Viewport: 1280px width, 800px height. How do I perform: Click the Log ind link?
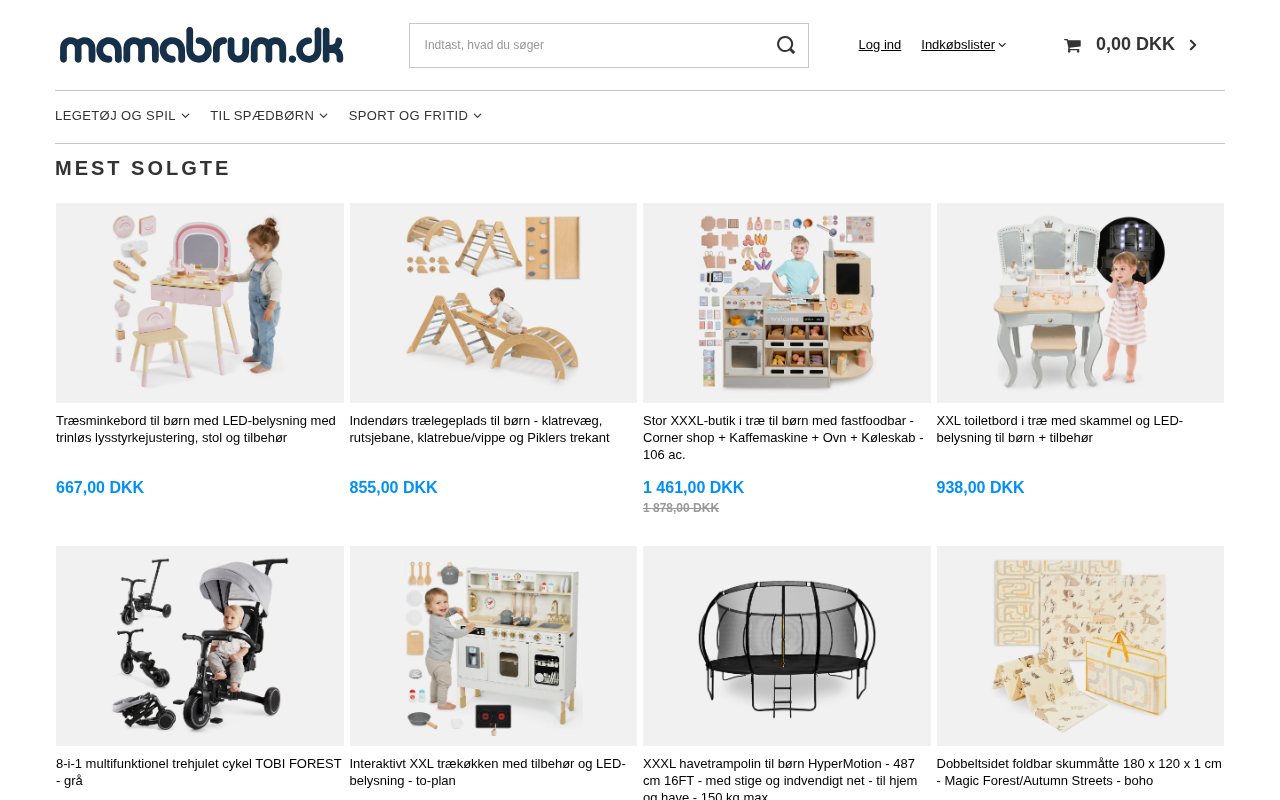click(x=880, y=45)
